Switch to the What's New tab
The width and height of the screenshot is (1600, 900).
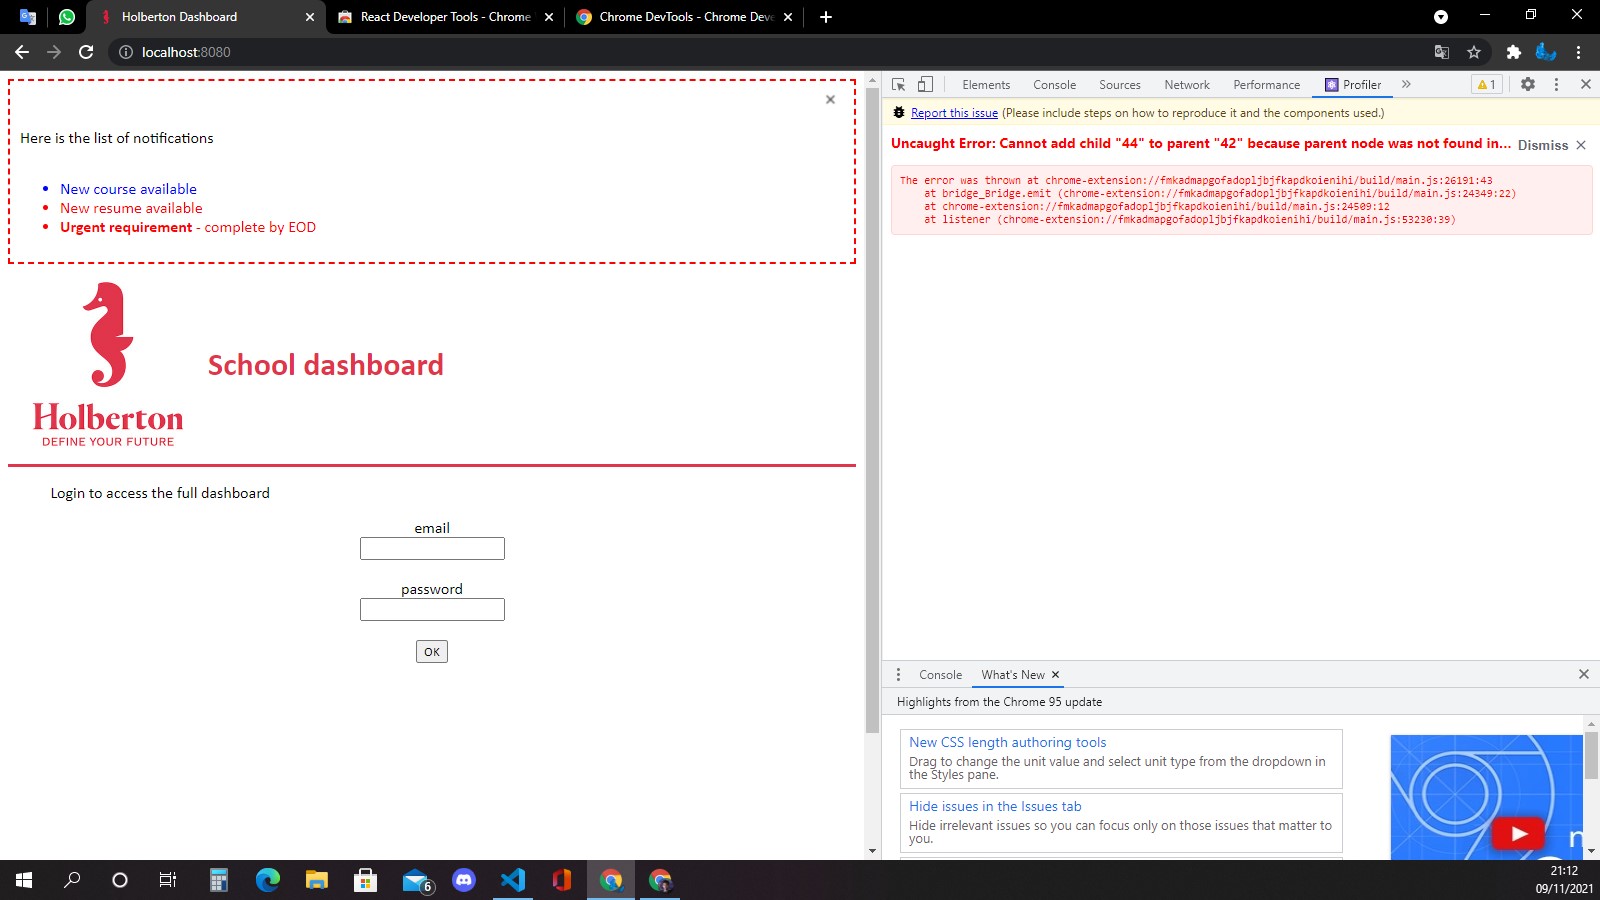click(1012, 675)
